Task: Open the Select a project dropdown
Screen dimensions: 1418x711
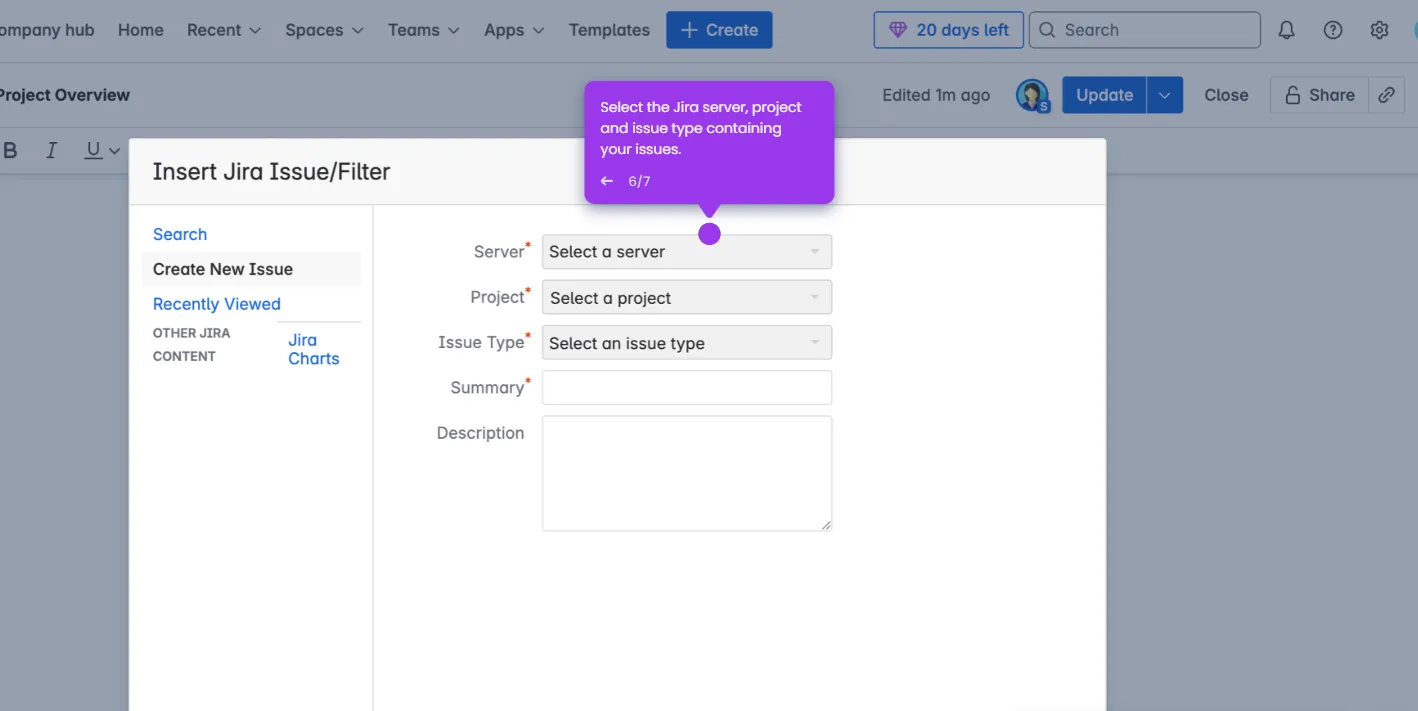Action: point(687,298)
